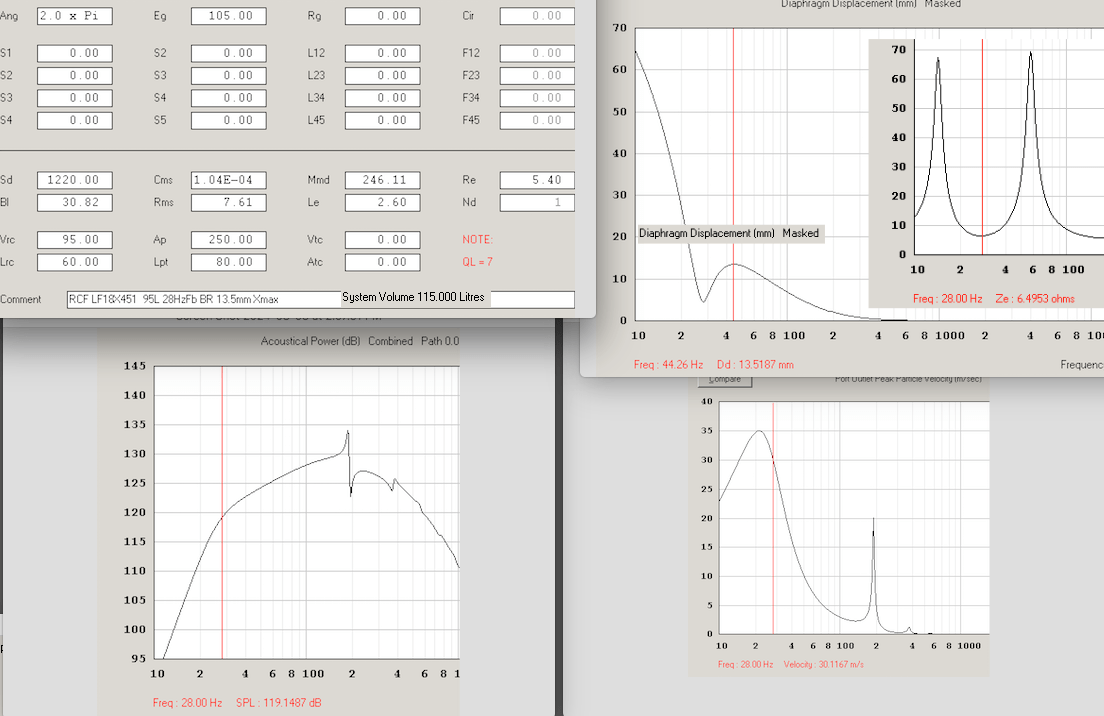1104x716 pixels.
Task: Click the Re field showing 5.40
Action: pyautogui.click(x=537, y=180)
